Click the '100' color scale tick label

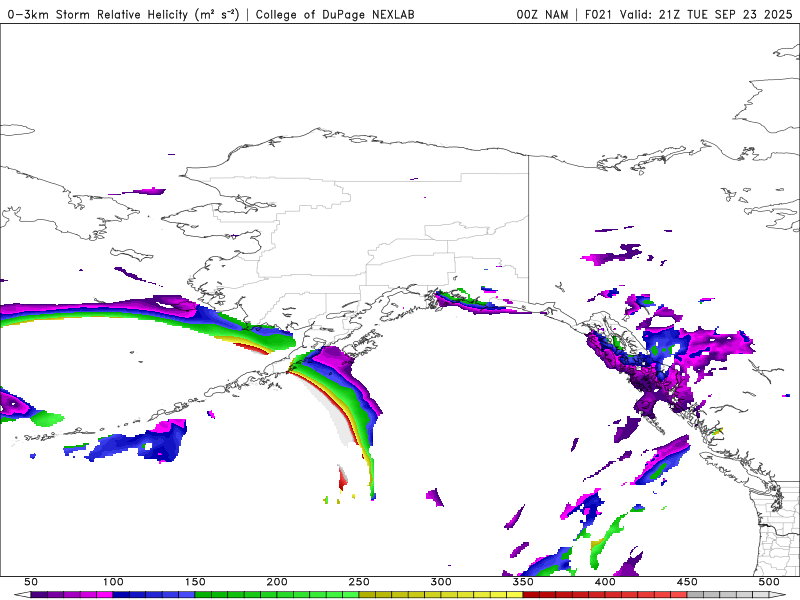(113, 582)
